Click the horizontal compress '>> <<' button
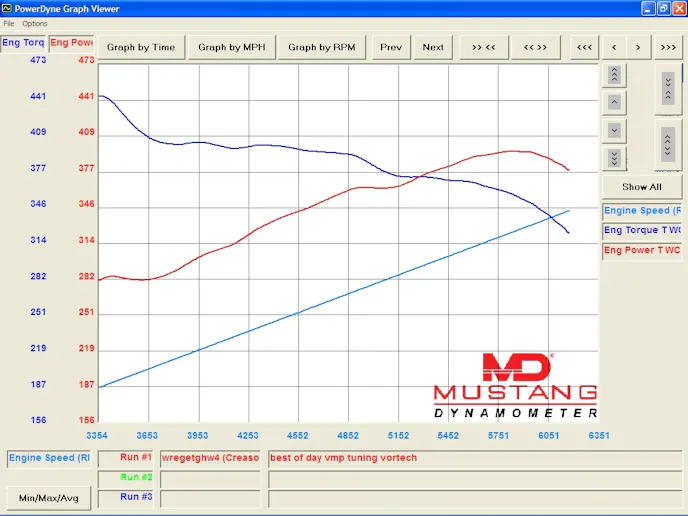Image resolution: width=688 pixels, height=516 pixels. click(484, 47)
